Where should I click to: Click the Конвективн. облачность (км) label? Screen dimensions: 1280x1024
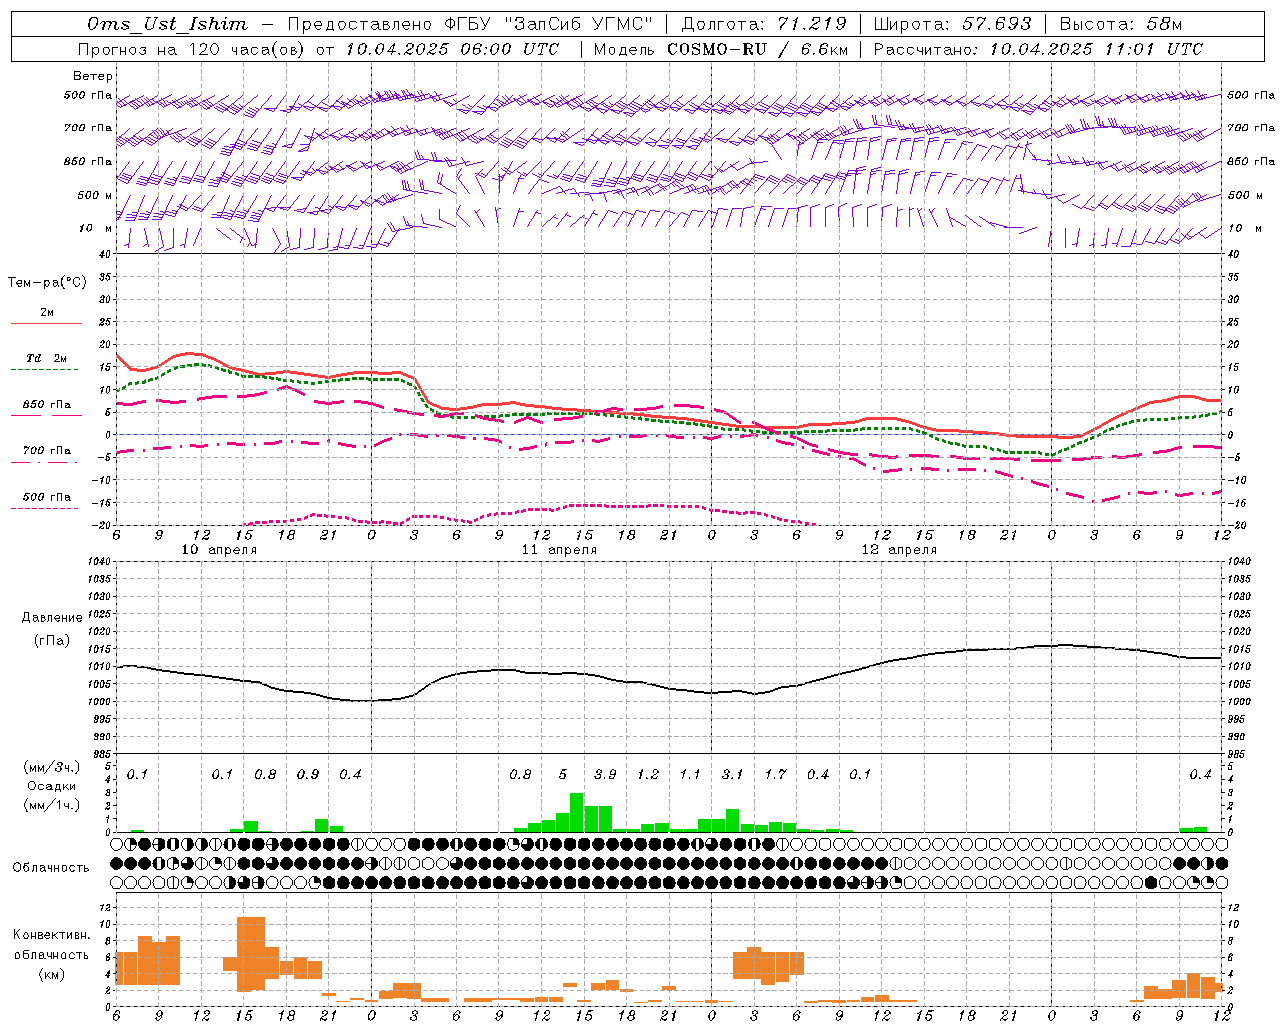click(x=51, y=955)
